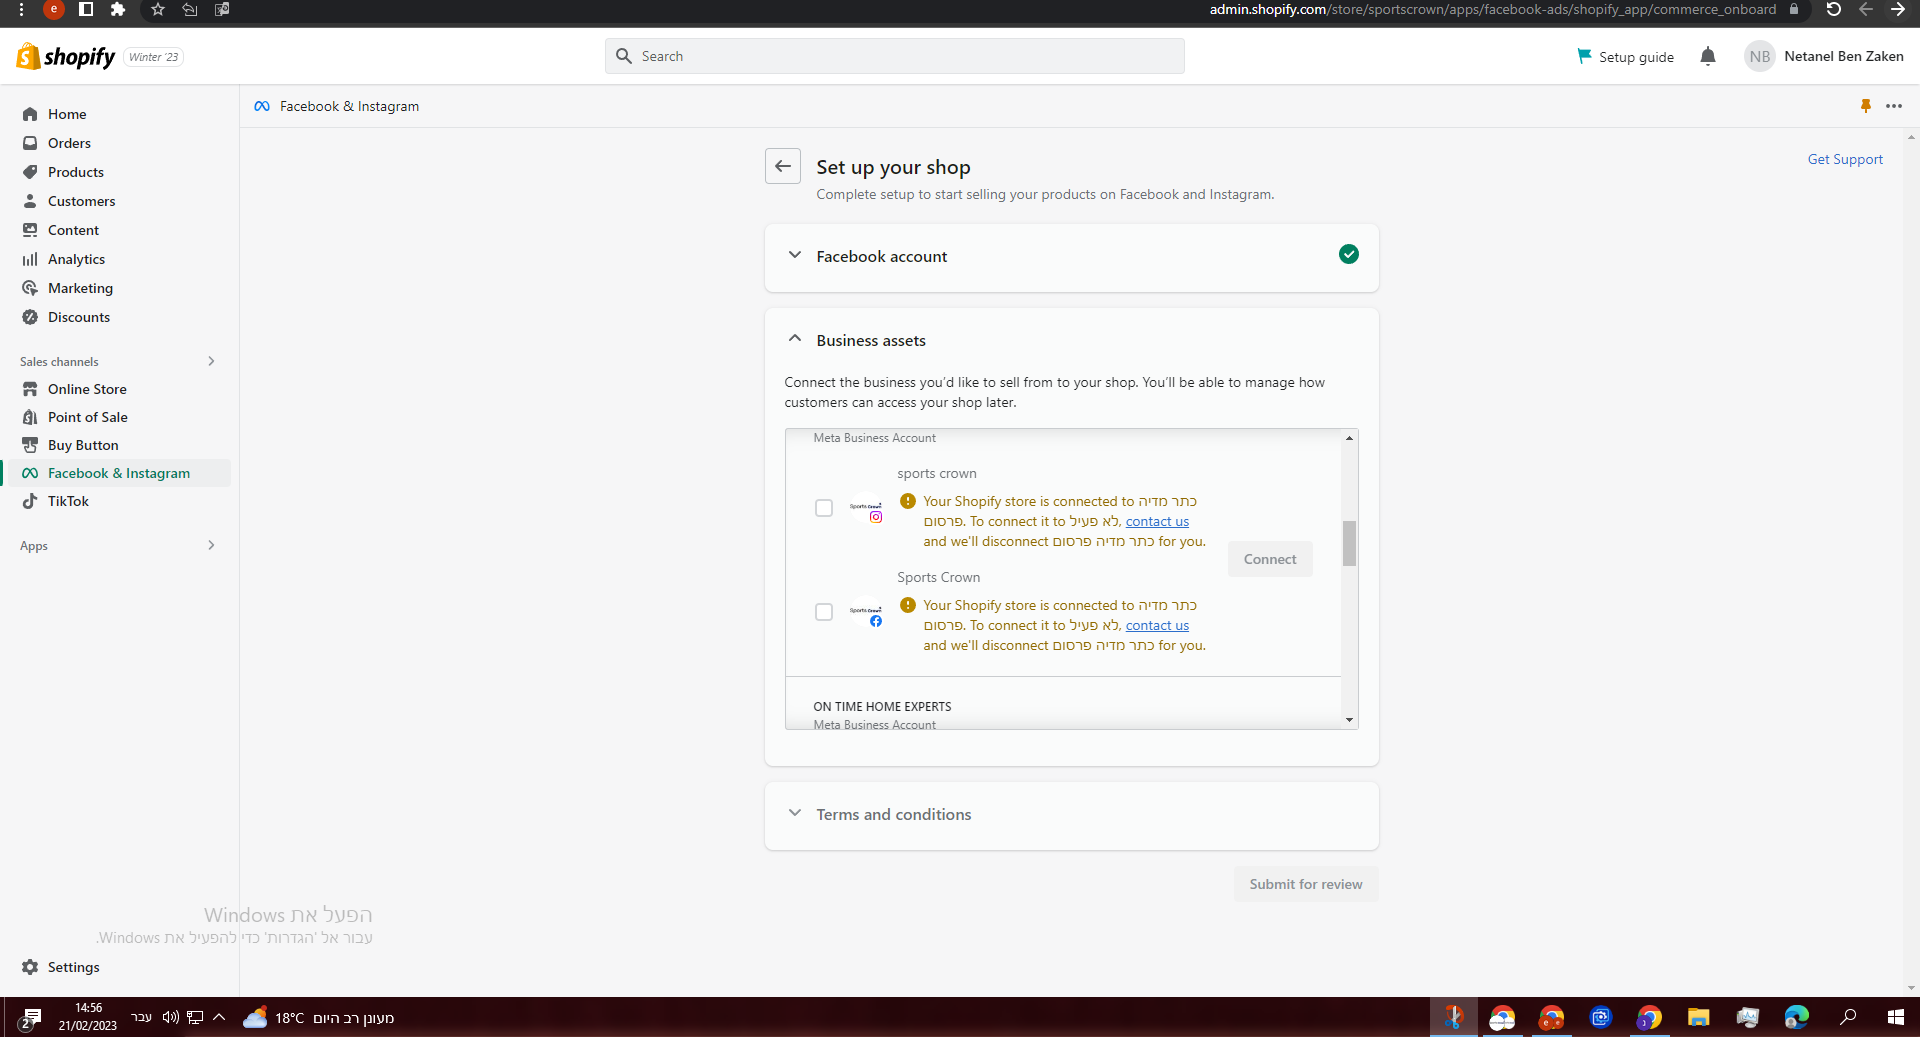Expand the Sales channels list
1920x1037 pixels.
[x=211, y=361]
